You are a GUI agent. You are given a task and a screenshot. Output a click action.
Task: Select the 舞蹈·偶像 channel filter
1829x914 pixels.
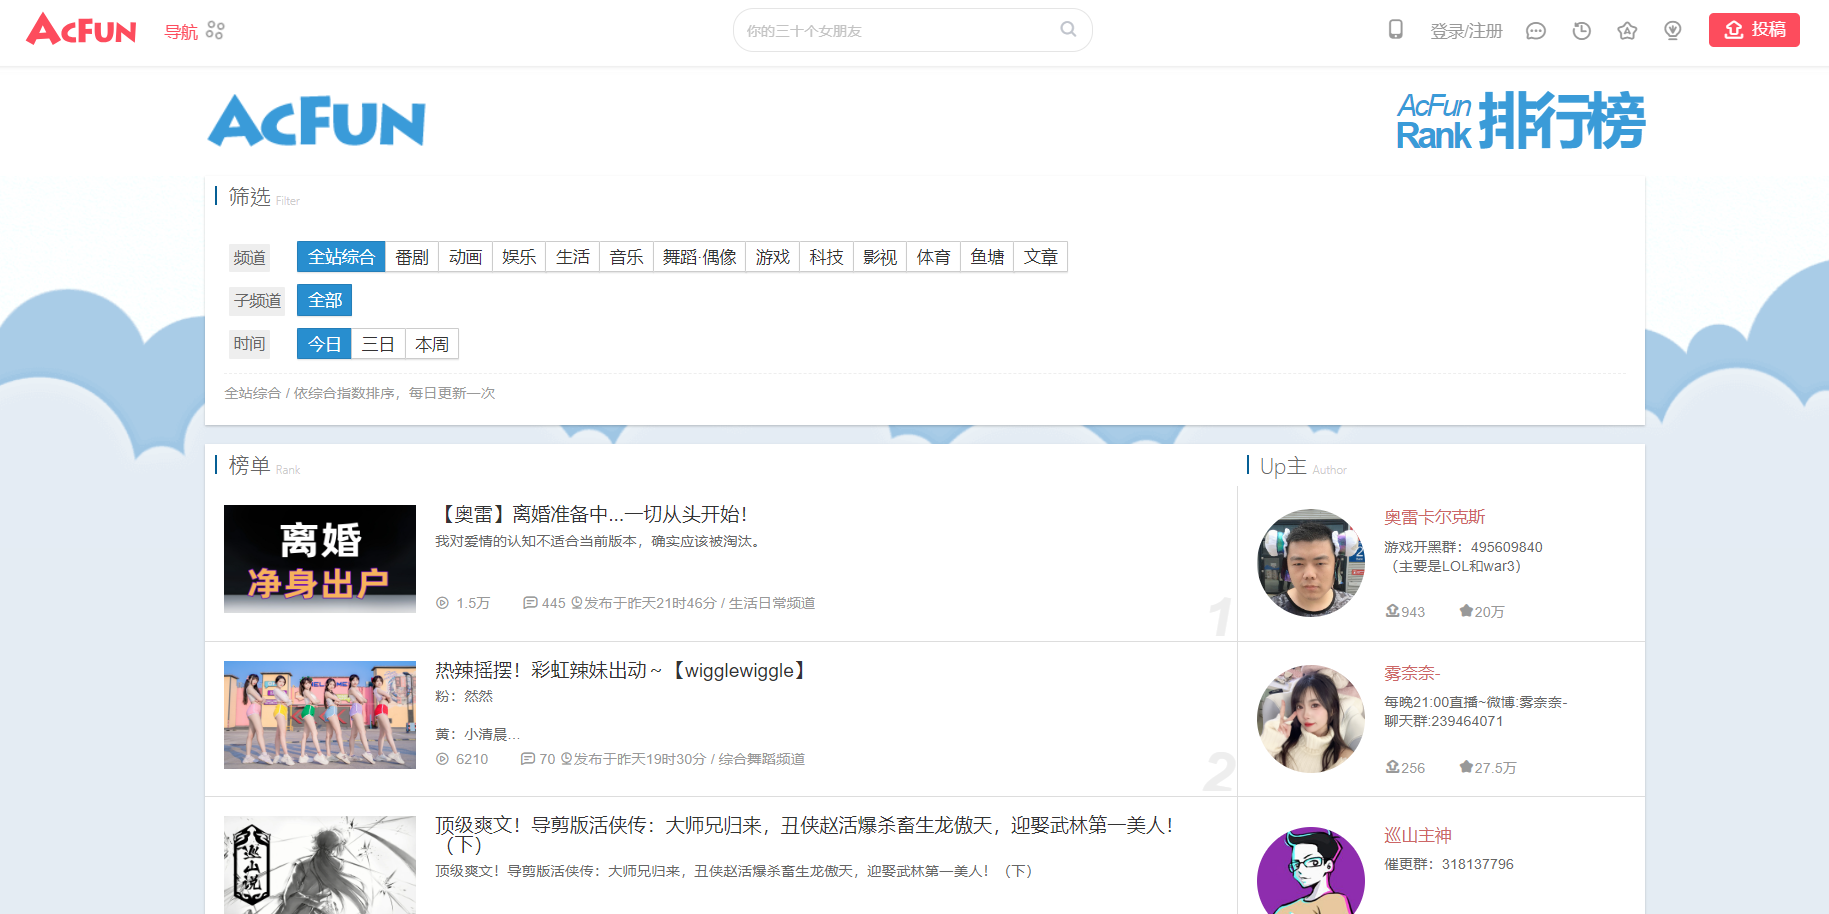(699, 256)
